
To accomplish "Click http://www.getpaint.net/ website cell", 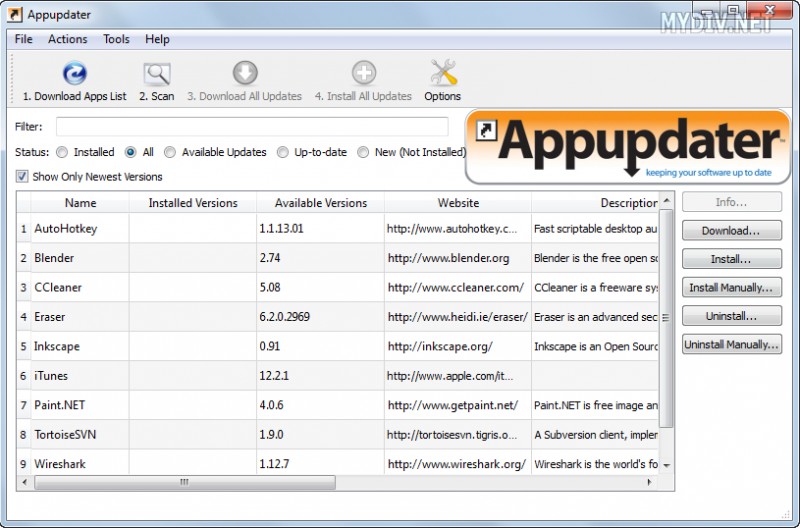I will [458, 405].
